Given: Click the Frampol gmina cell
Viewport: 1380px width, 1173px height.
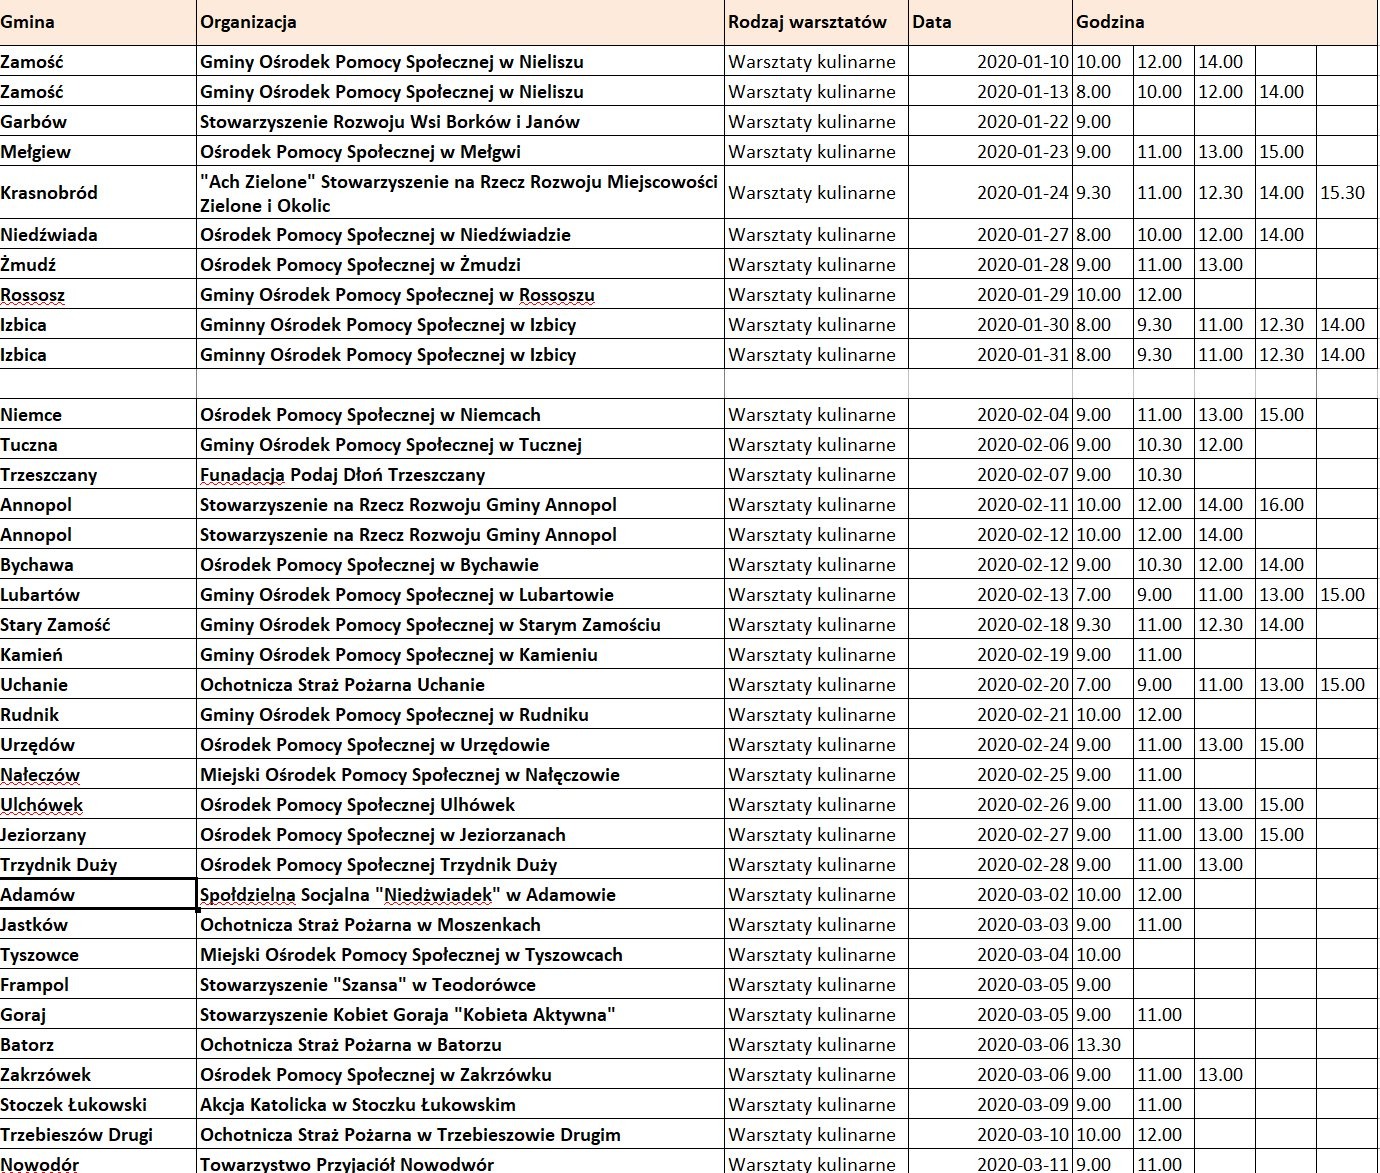Looking at the screenshot, I should (x=98, y=985).
